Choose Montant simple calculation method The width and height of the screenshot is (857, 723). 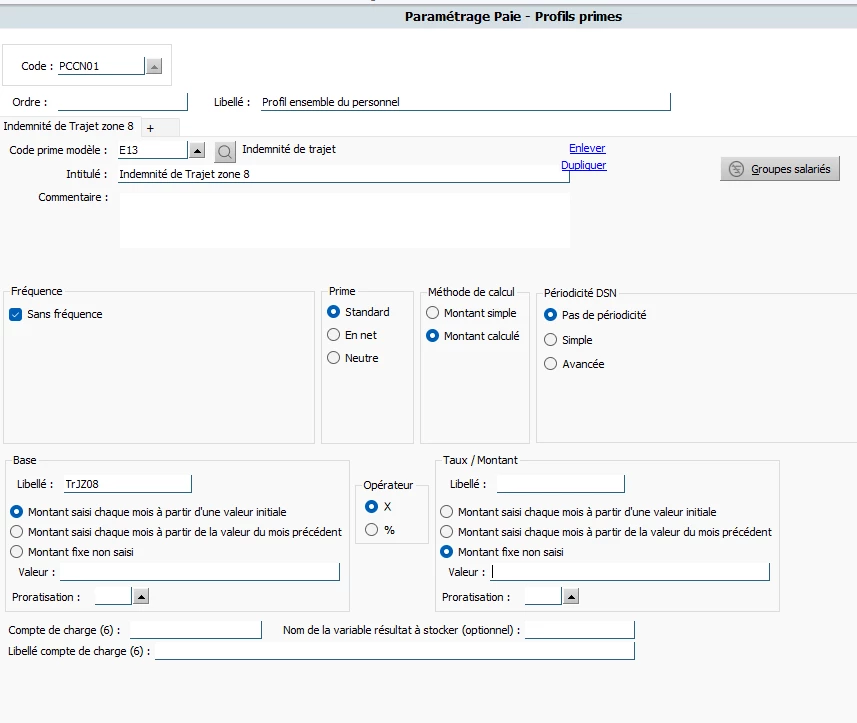pos(433,313)
